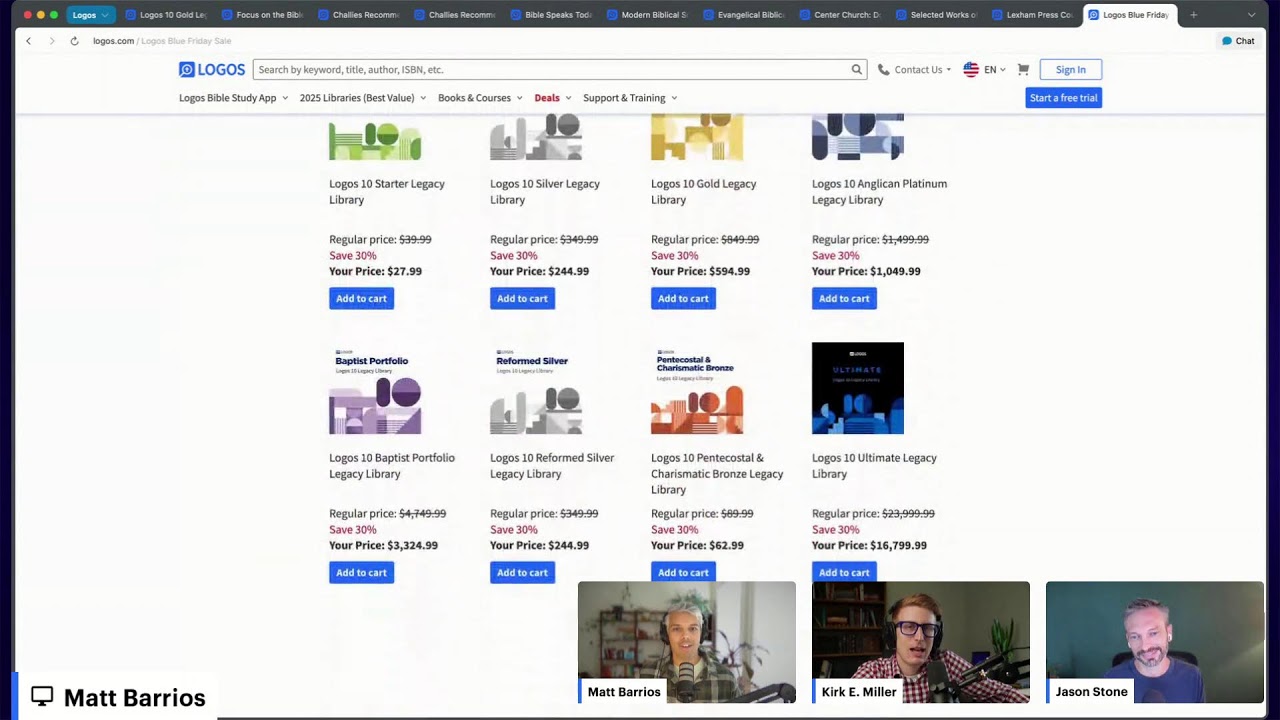Image resolution: width=1280 pixels, height=720 pixels.
Task: Add Logos 10 Ultimate Legacy Library to cart
Action: 844,573
